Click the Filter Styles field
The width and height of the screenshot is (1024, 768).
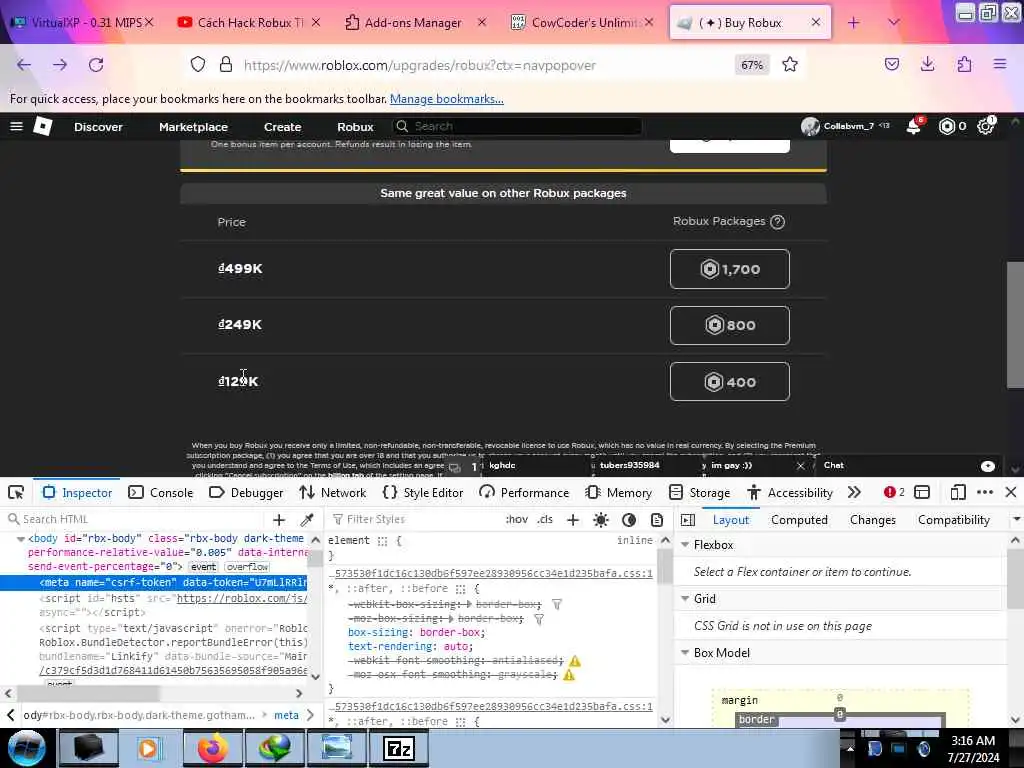pyautogui.click(x=415, y=520)
